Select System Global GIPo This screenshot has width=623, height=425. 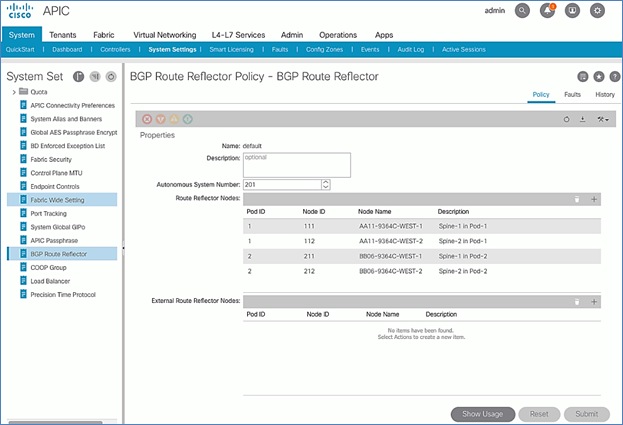[x=58, y=227]
